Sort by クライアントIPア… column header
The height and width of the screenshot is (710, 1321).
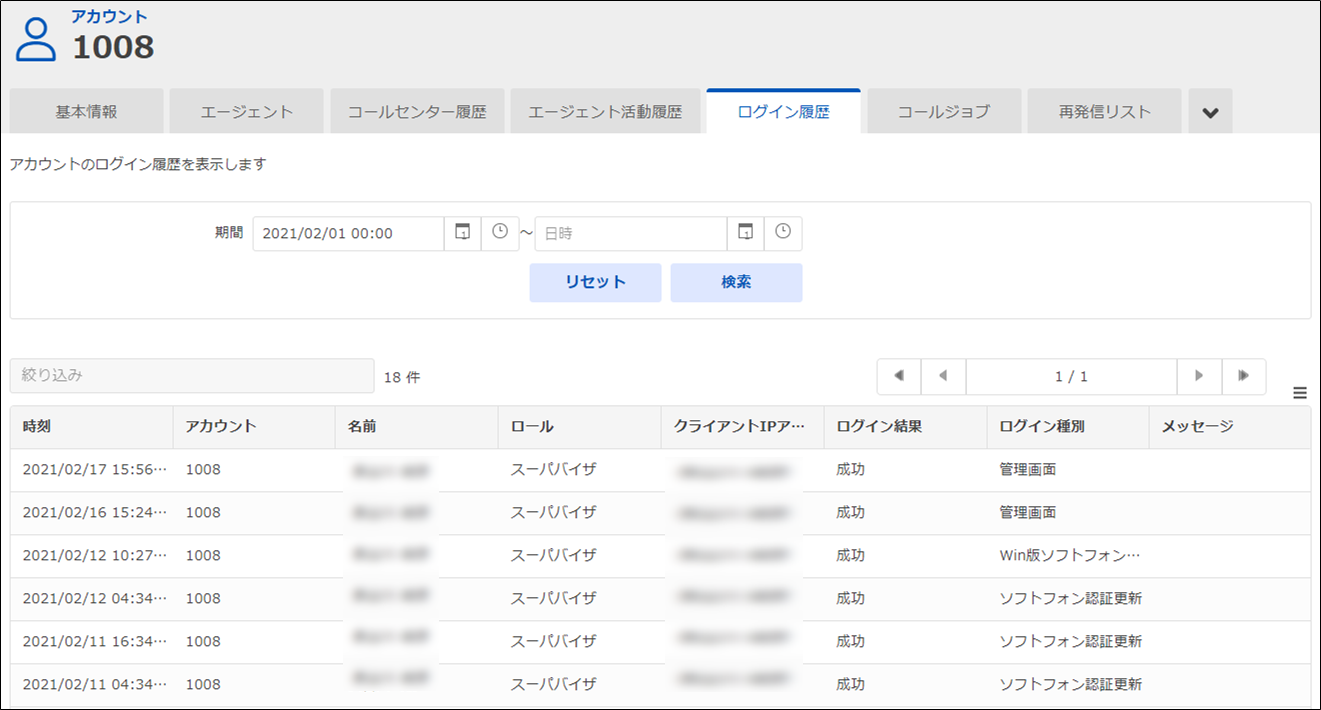point(742,426)
